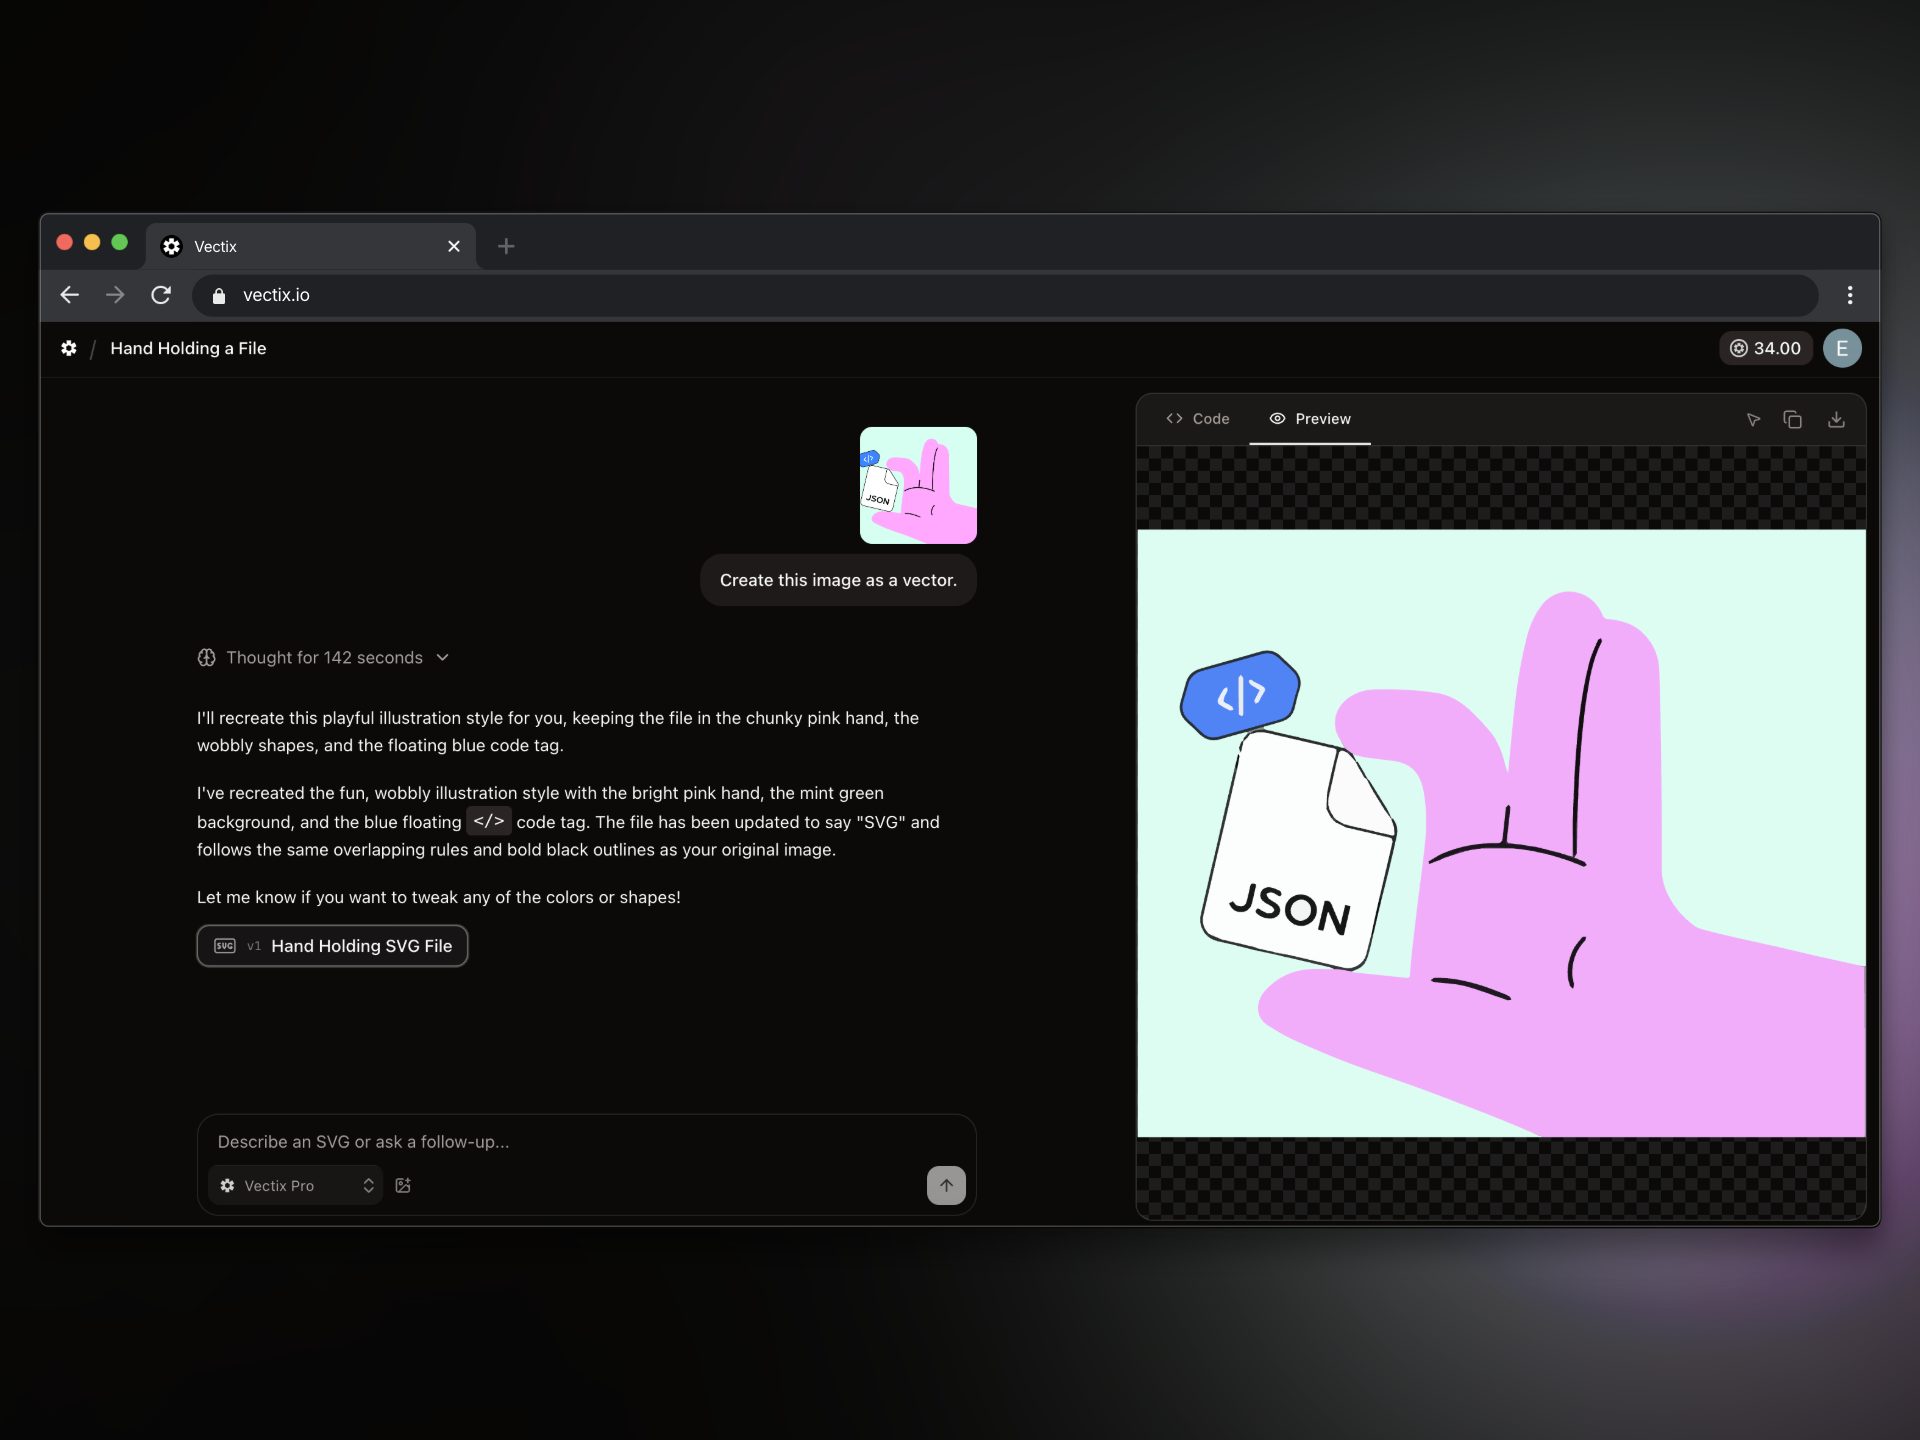This screenshot has width=1920, height=1440.
Task: Click the copy SVG icon
Action: pos(1792,420)
